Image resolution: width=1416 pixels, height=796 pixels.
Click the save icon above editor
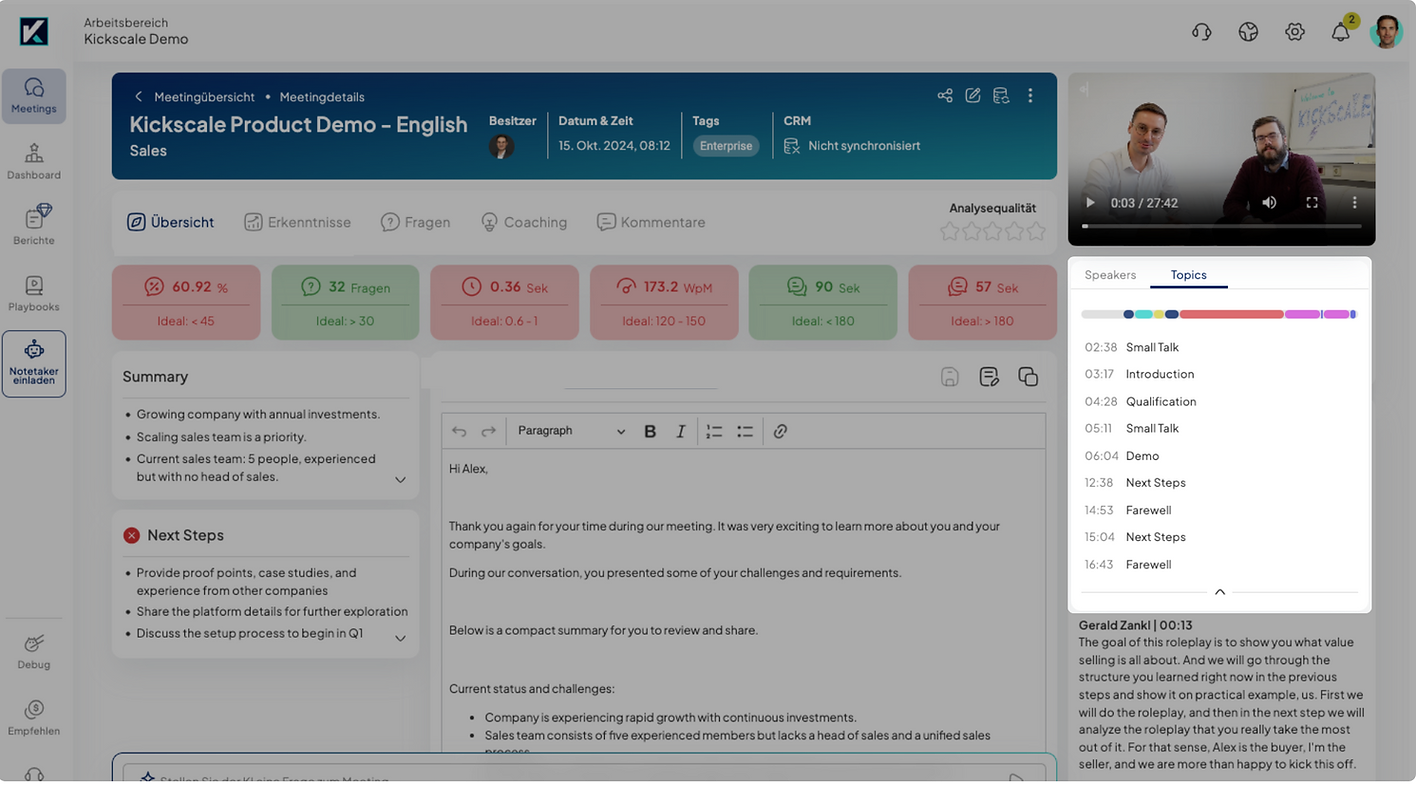pos(950,376)
